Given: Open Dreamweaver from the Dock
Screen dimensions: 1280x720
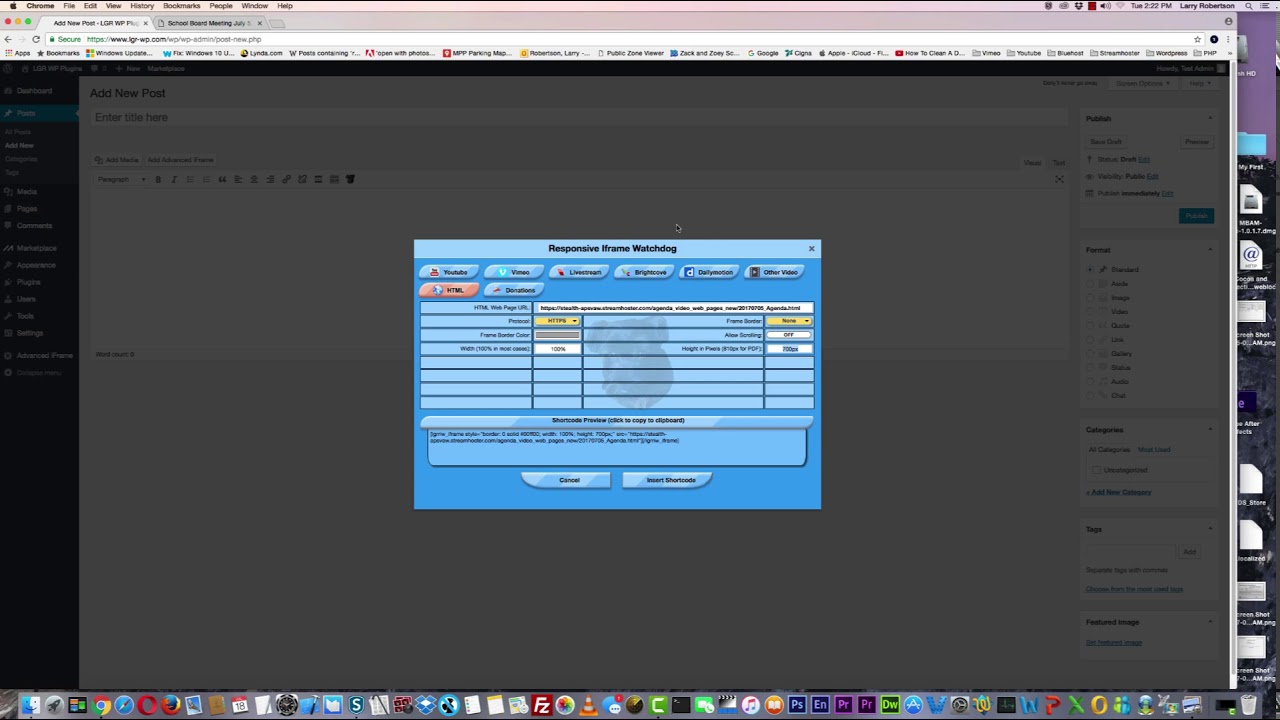Looking at the screenshot, I should click(890, 706).
